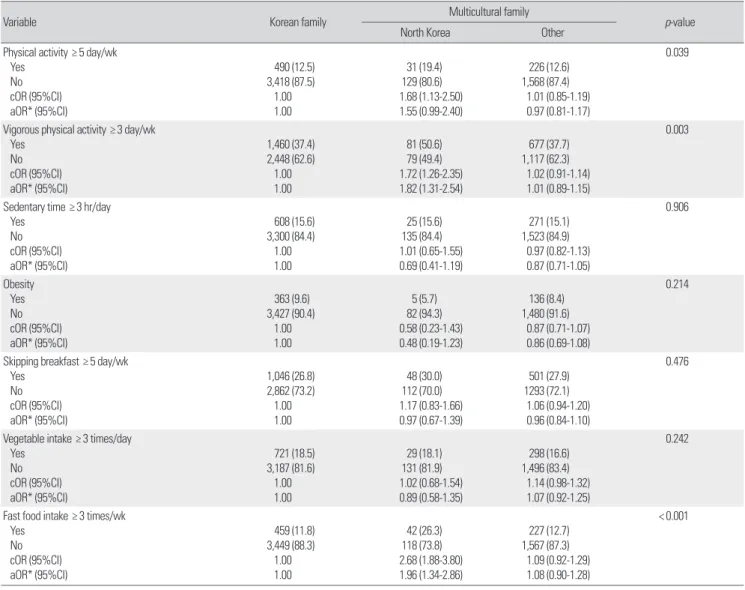Select the p-value 0.242
Image resolution: width=745 pixels, height=590 pixels.
click(677, 438)
